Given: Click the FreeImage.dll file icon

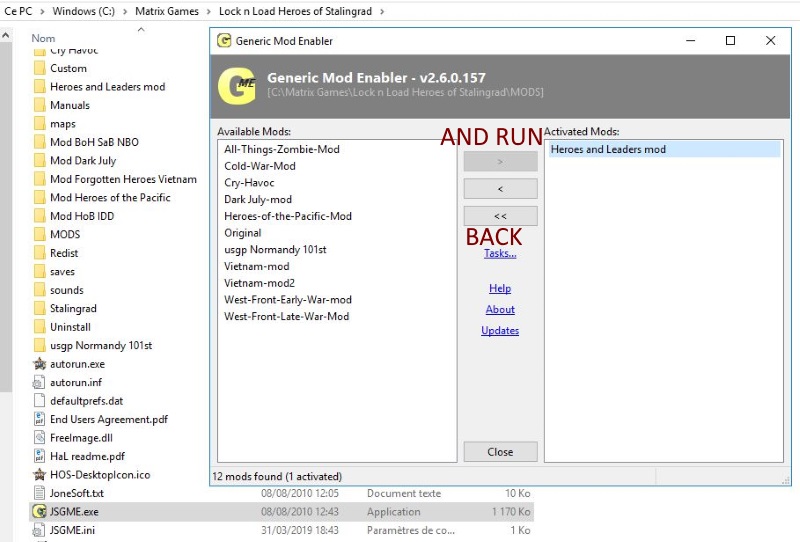Looking at the screenshot, I should (39, 438).
